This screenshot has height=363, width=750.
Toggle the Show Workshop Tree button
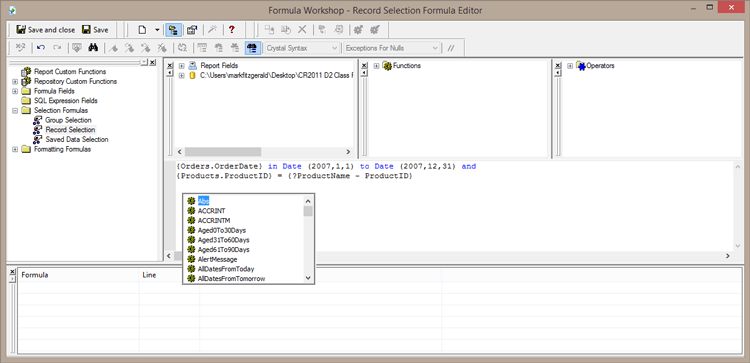[x=173, y=30]
